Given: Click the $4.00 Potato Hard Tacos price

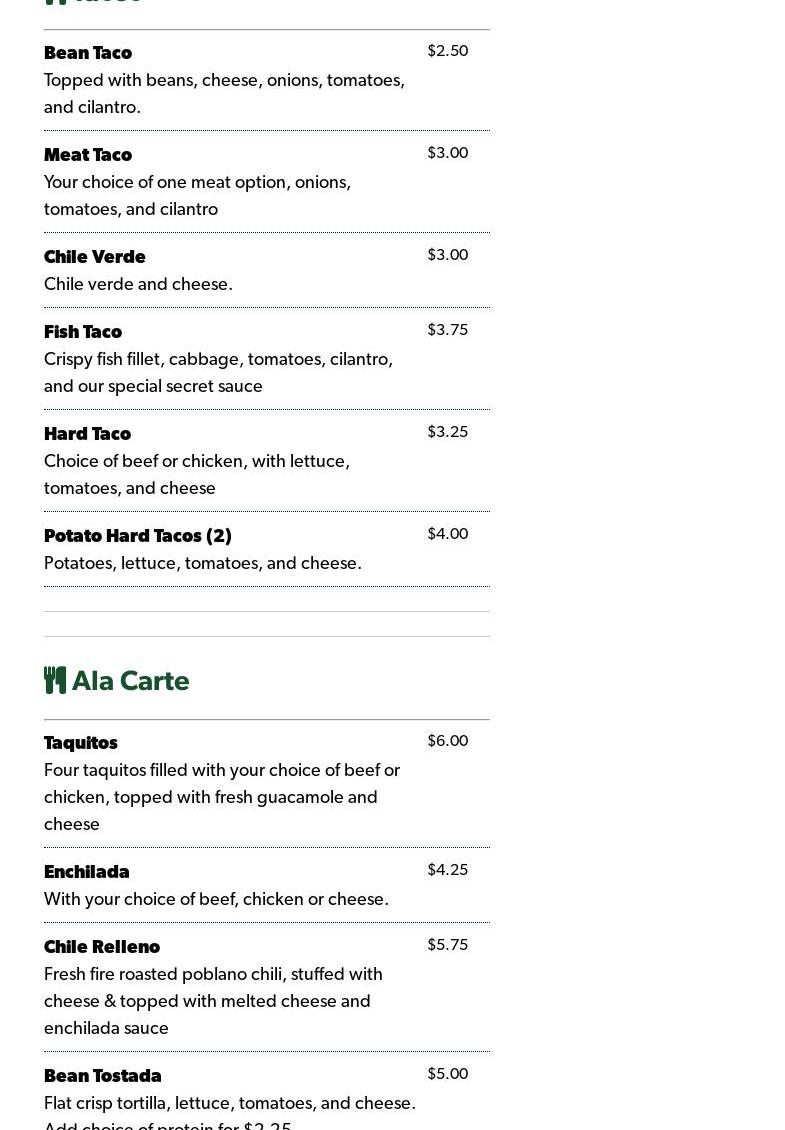Looking at the screenshot, I should pos(447,534).
